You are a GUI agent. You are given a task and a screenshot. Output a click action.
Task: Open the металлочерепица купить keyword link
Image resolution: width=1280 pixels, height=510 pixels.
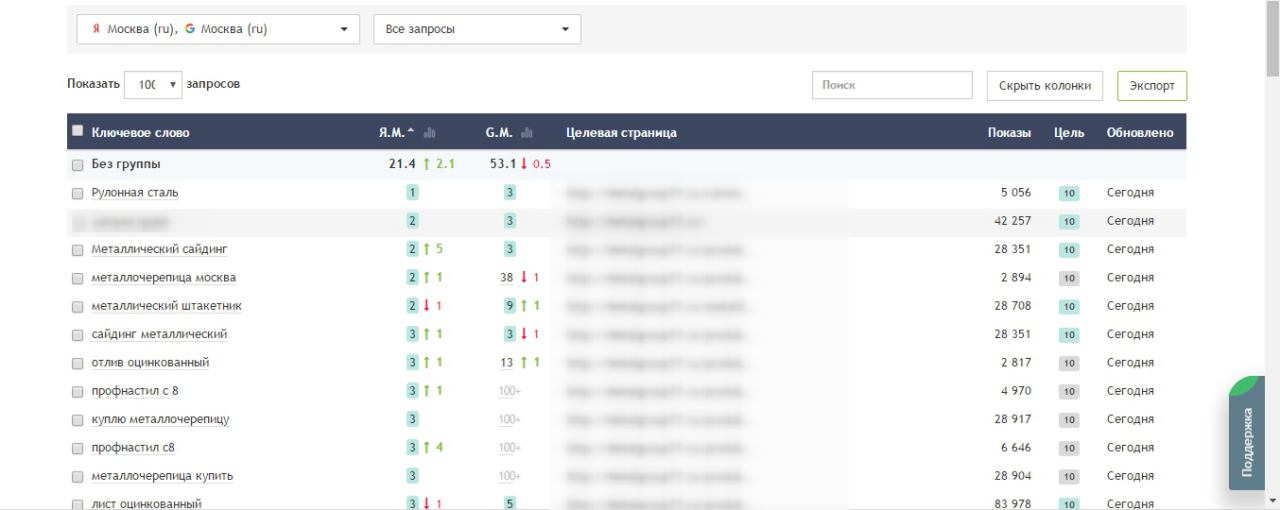pos(161,475)
